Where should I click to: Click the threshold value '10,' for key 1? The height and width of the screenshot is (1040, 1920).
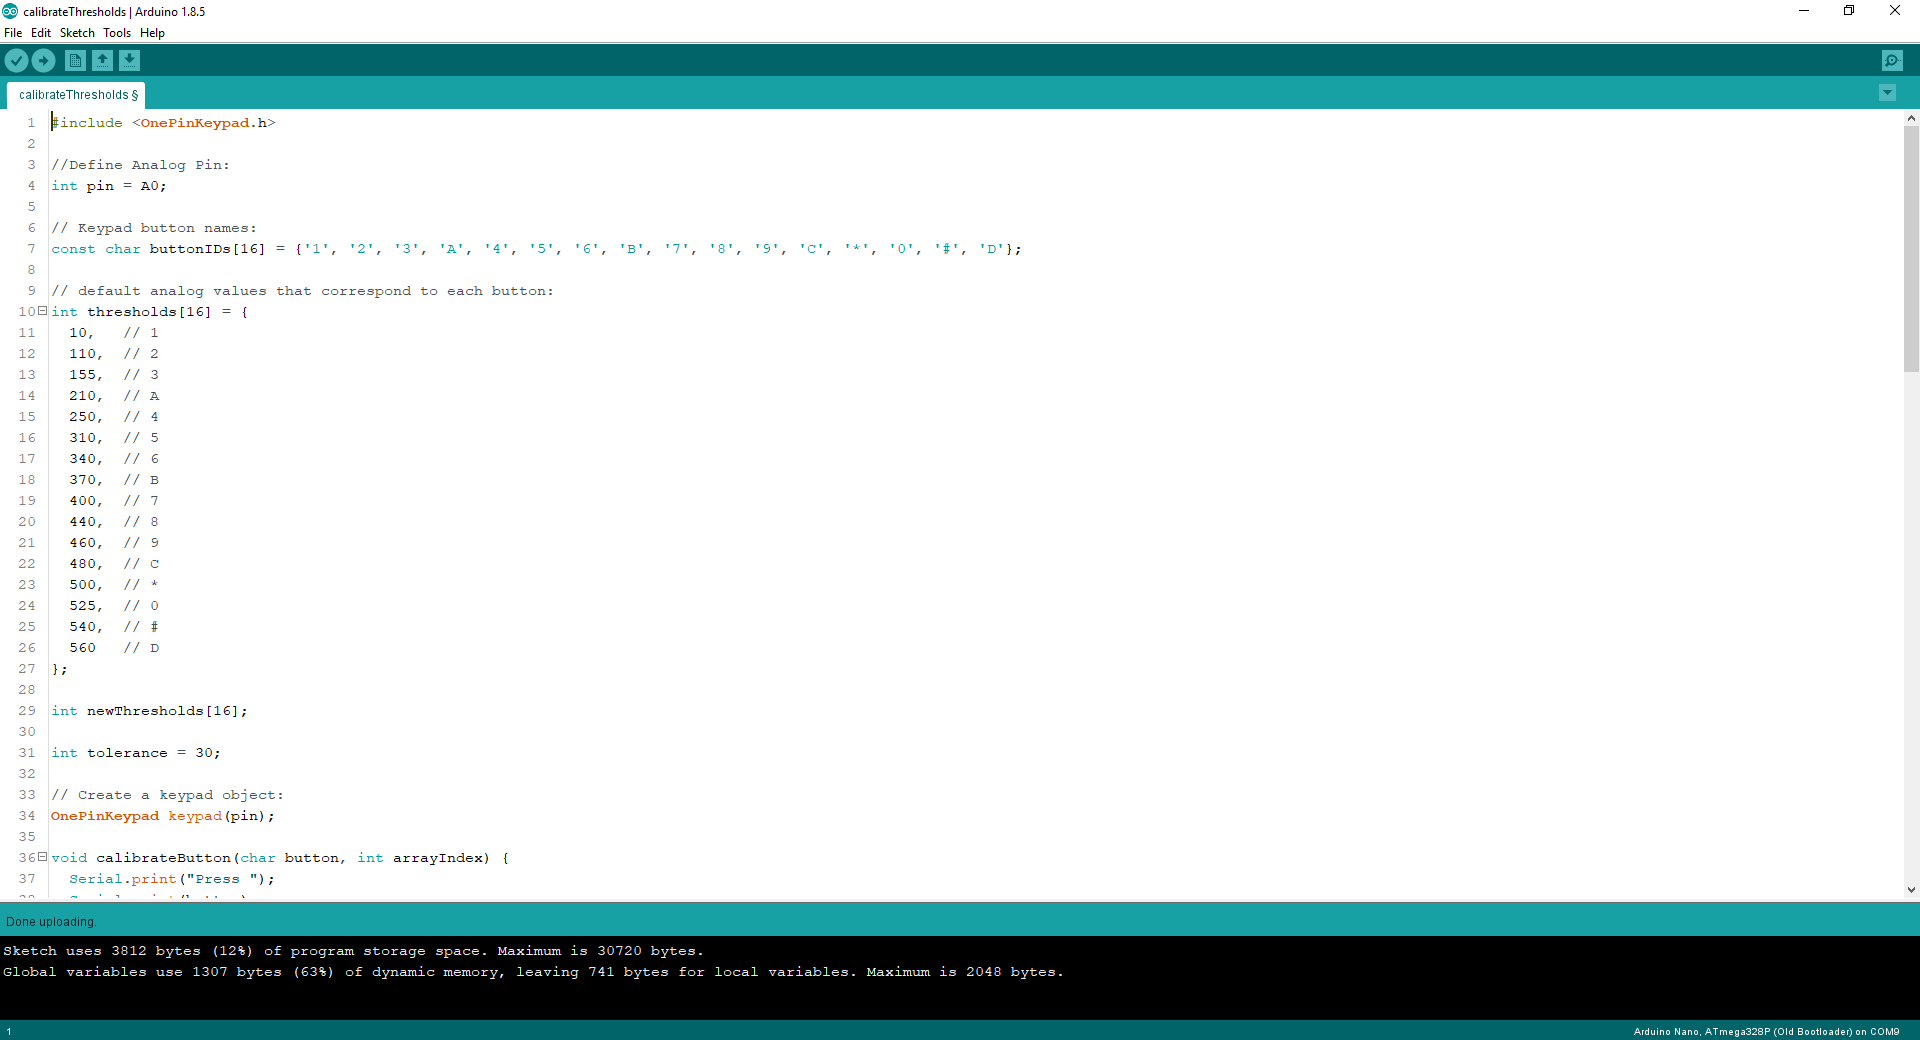(81, 333)
